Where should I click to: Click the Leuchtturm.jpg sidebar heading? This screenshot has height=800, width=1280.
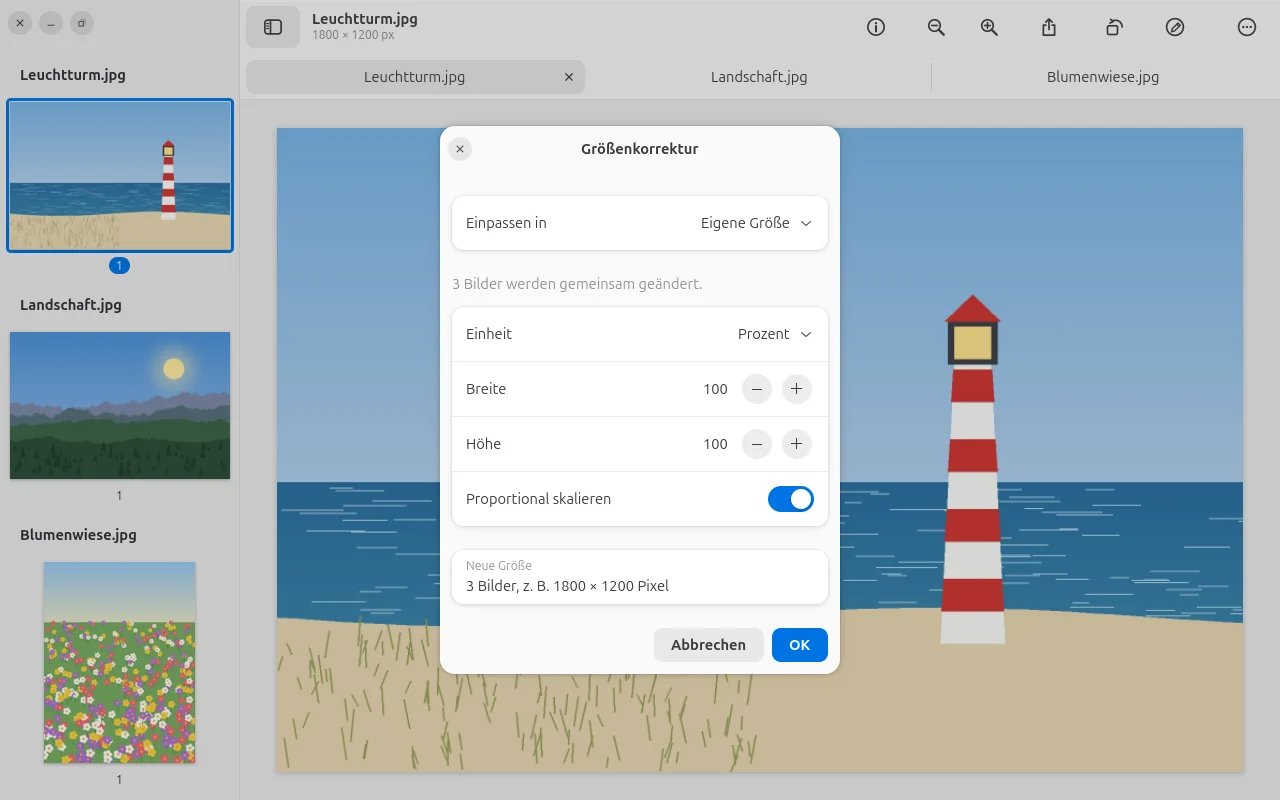tap(73, 75)
